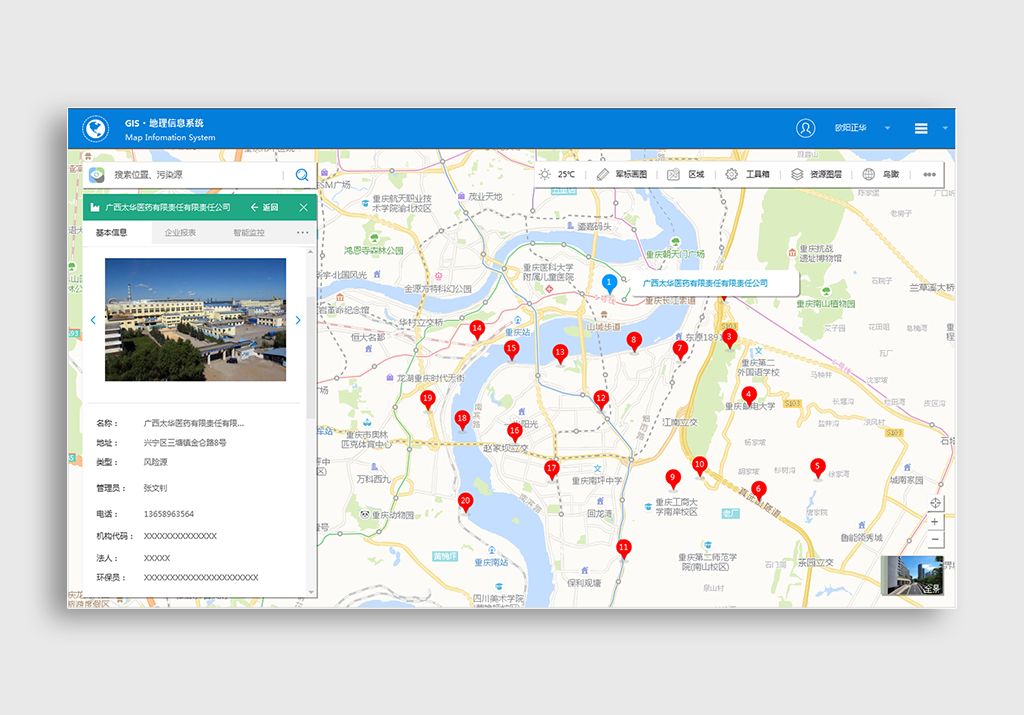Zoom in with the plus button

pos(935,522)
